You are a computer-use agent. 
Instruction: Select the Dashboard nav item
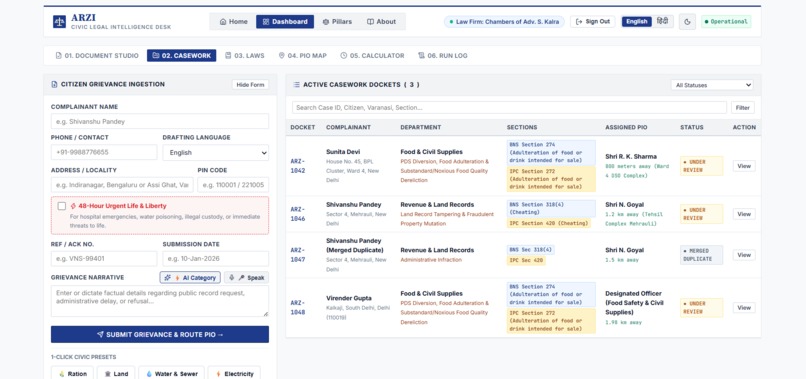click(285, 22)
